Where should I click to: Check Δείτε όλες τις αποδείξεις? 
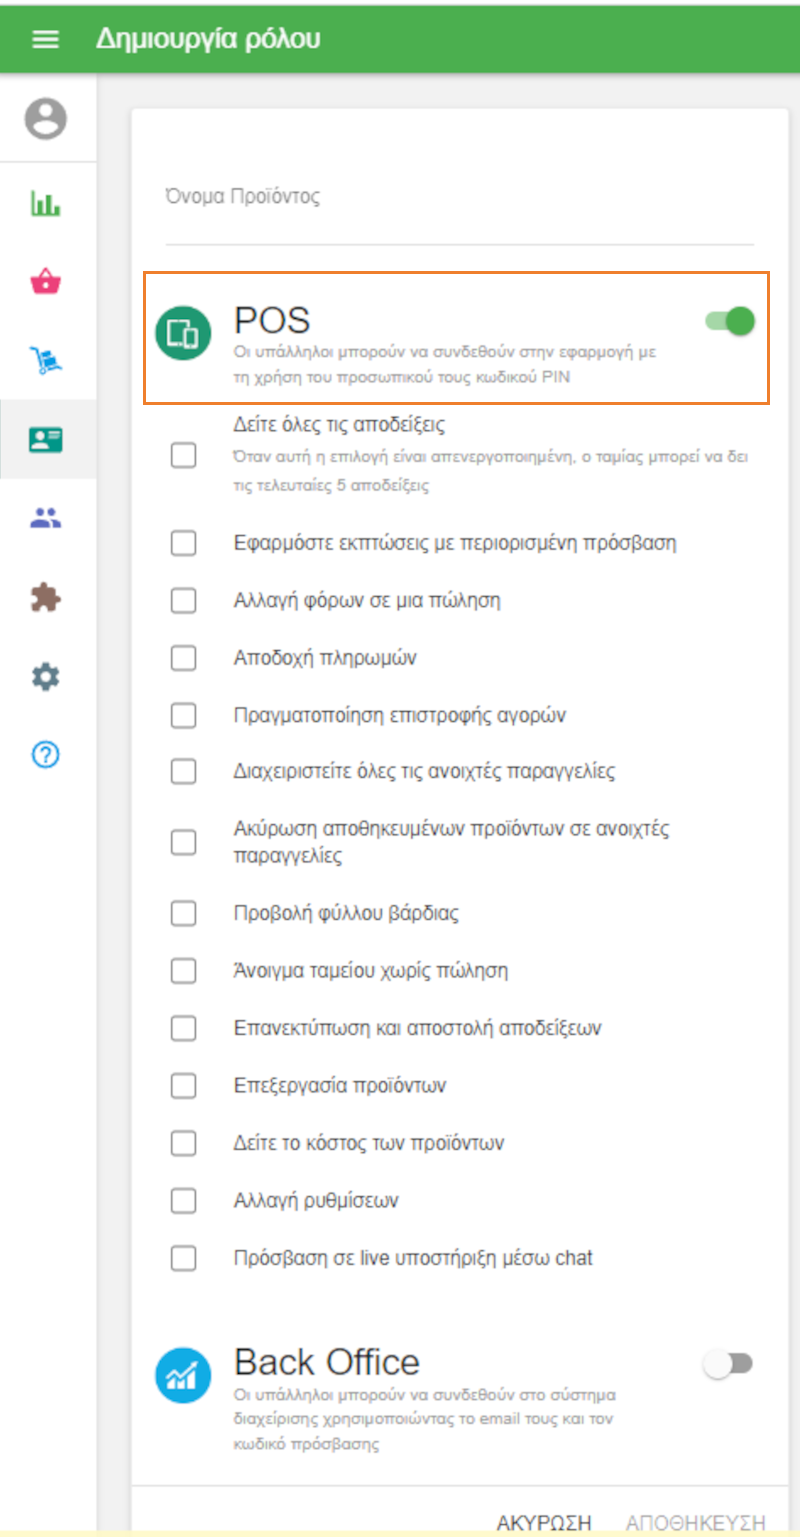coord(183,455)
